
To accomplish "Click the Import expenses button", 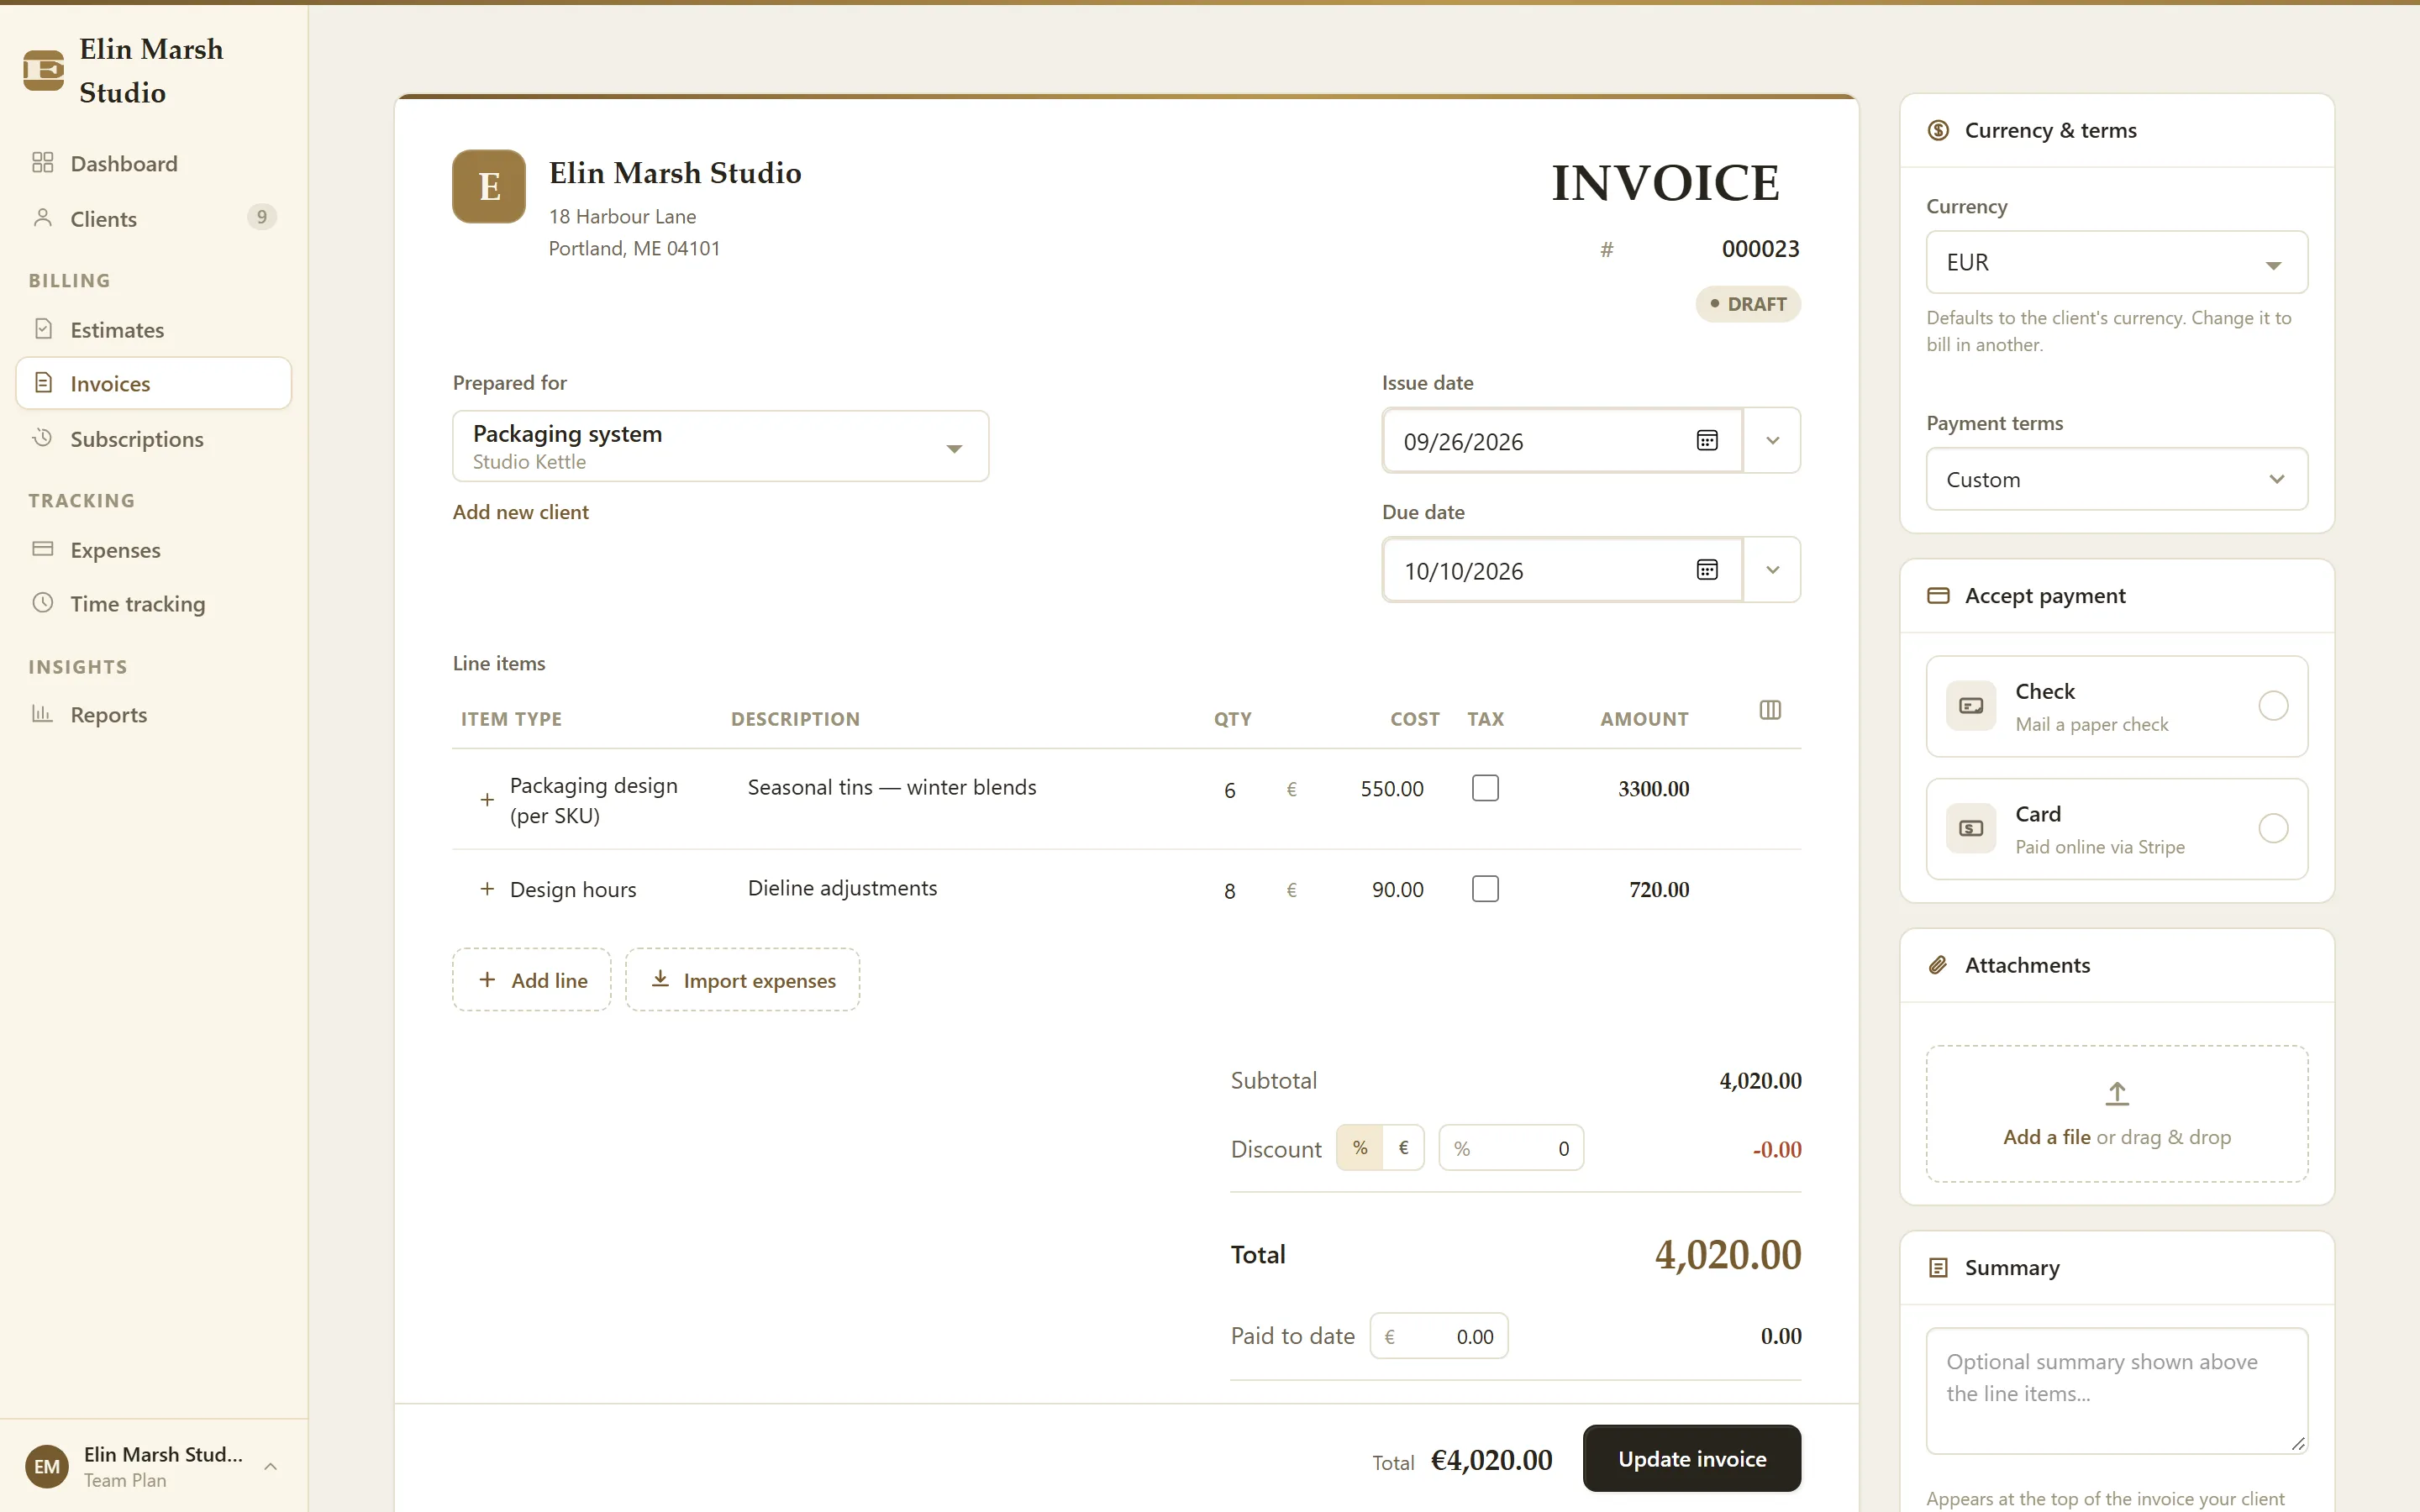I will (742, 980).
